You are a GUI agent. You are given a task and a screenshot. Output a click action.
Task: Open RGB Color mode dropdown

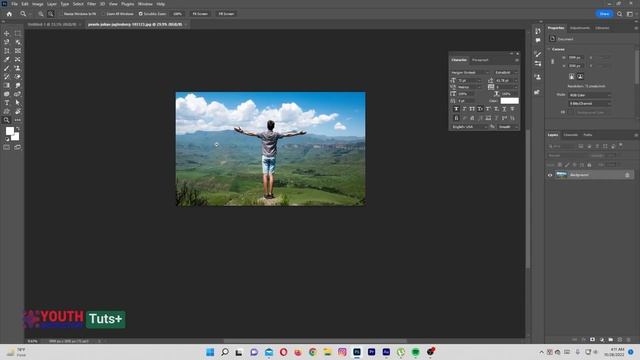[x=590, y=95]
